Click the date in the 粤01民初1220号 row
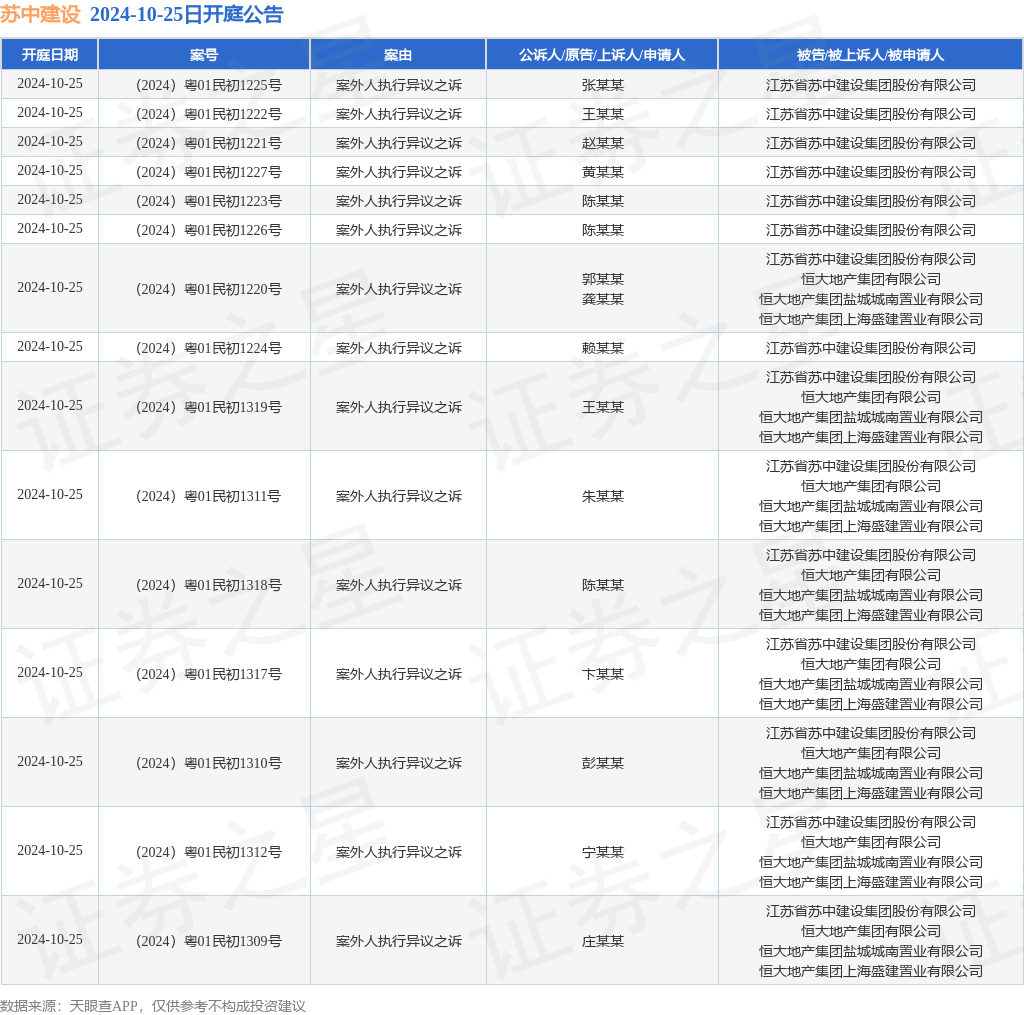Screen dimensions: 1024x1015 coord(50,287)
